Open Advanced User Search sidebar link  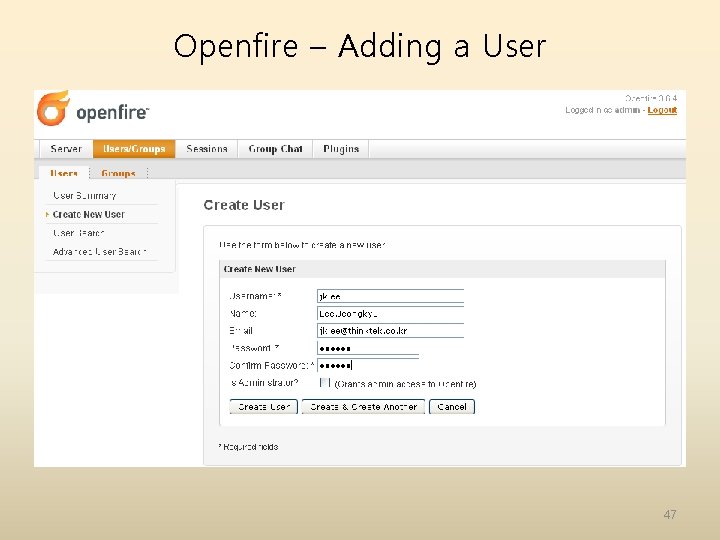(99, 252)
